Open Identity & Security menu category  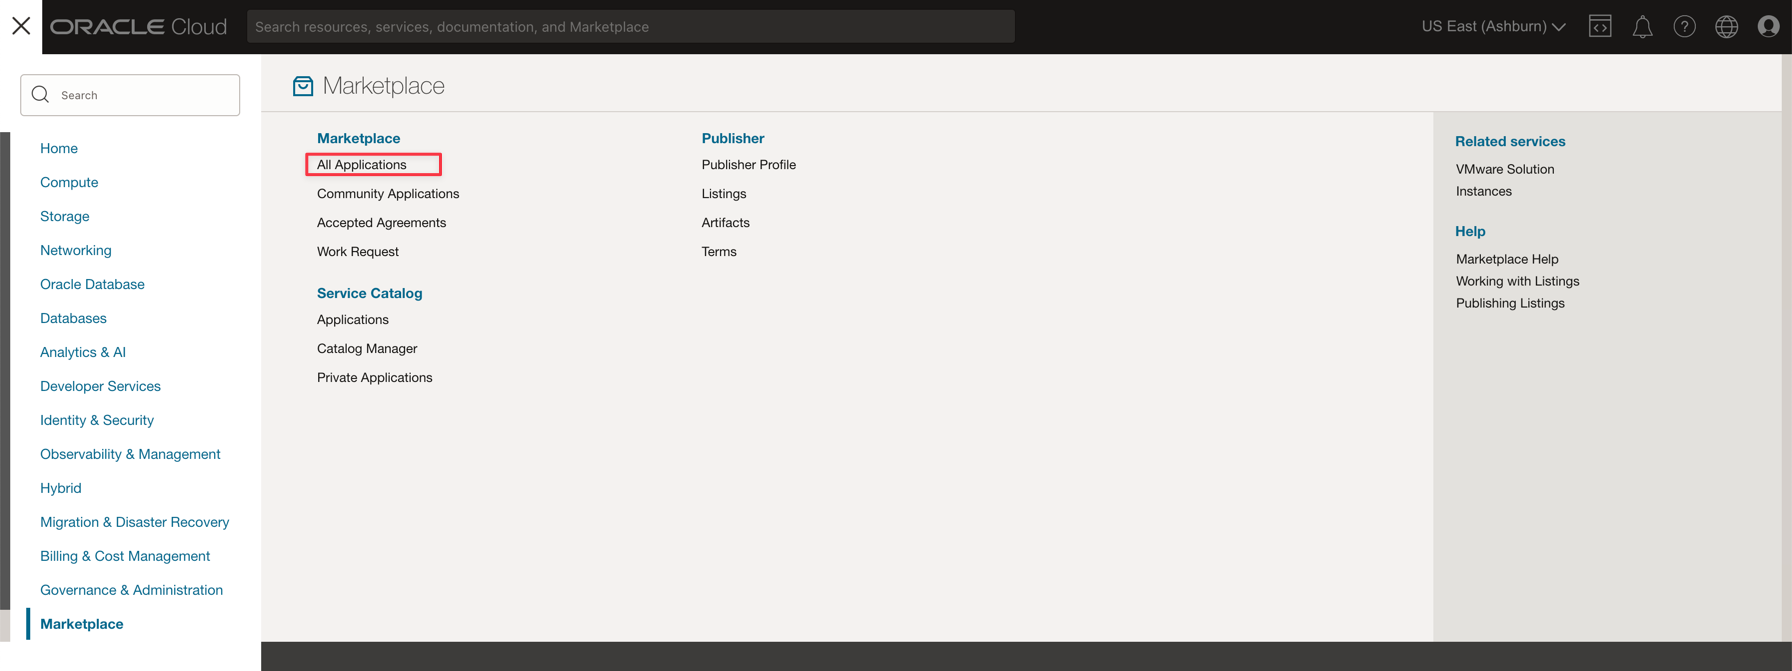click(97, 420)
